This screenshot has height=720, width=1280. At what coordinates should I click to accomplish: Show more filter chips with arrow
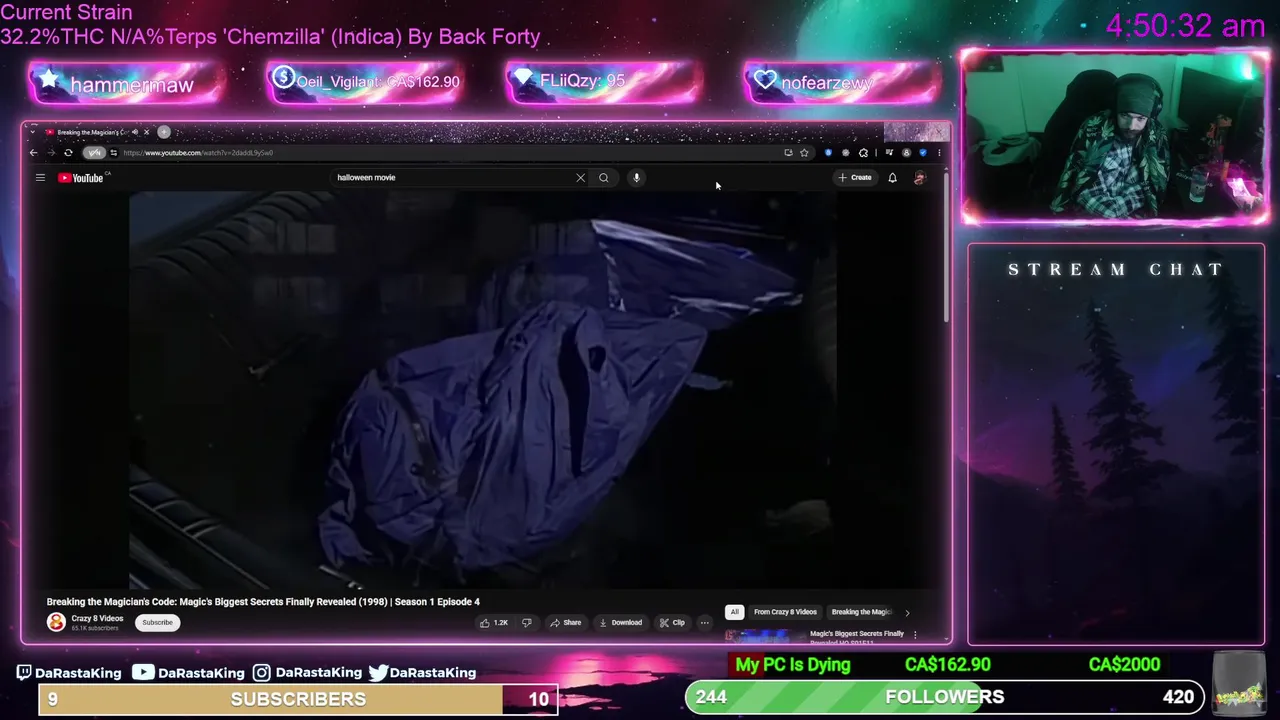click(x=907, y=612)
